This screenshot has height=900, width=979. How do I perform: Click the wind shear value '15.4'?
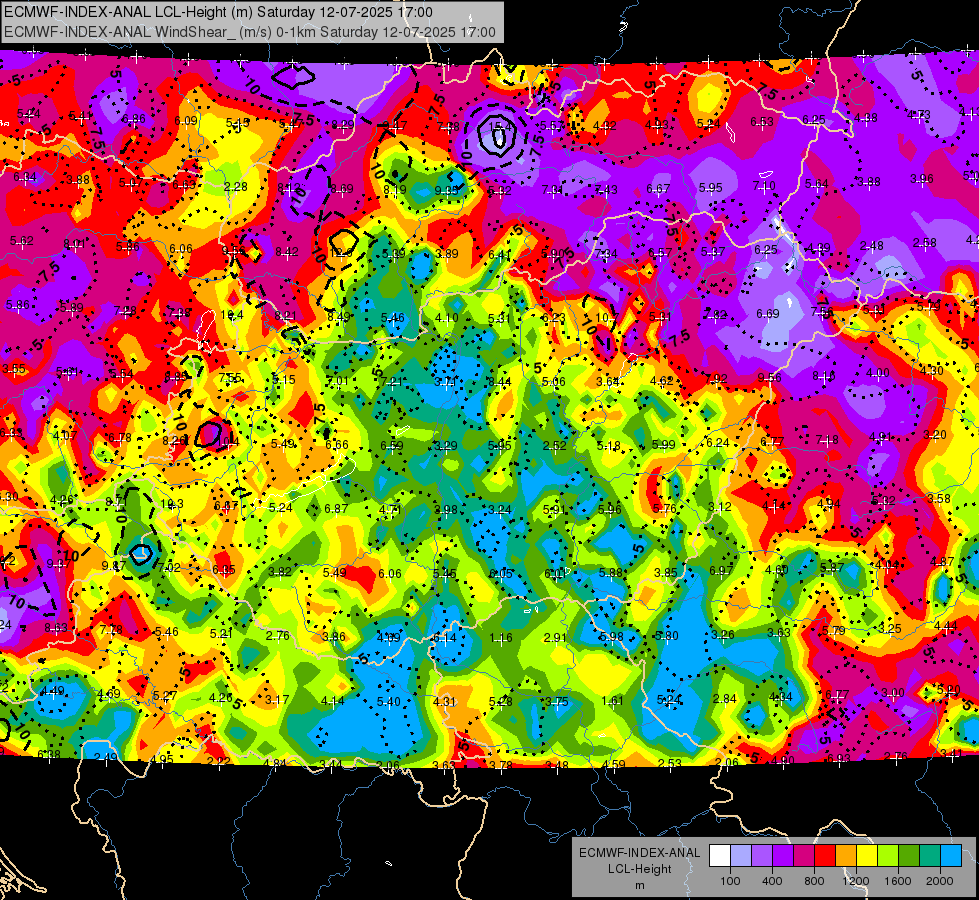pyautogui.click(x=500, y=127)
